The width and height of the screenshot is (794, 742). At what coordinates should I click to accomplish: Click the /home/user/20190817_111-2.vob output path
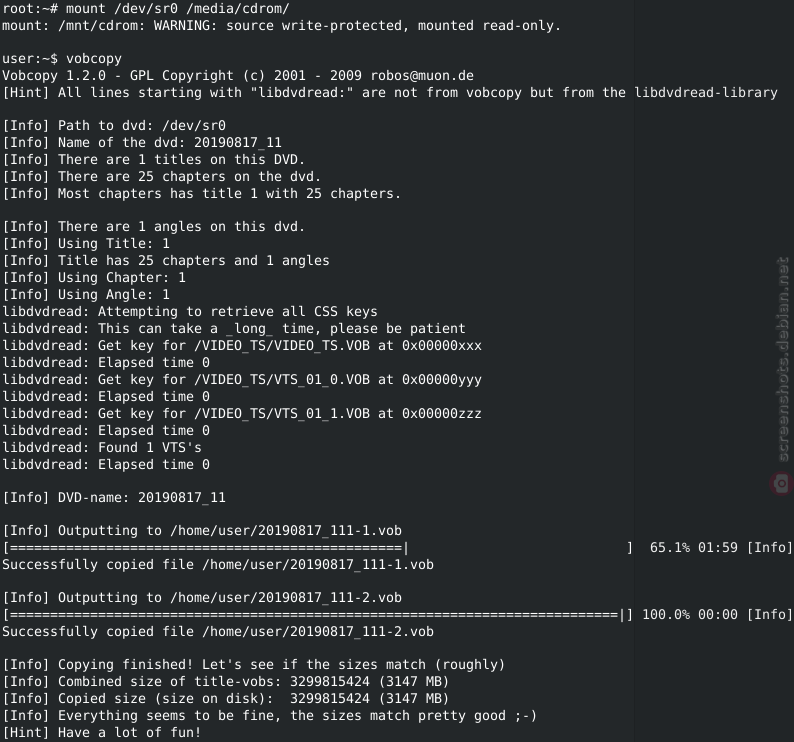(x=286, y=598)
